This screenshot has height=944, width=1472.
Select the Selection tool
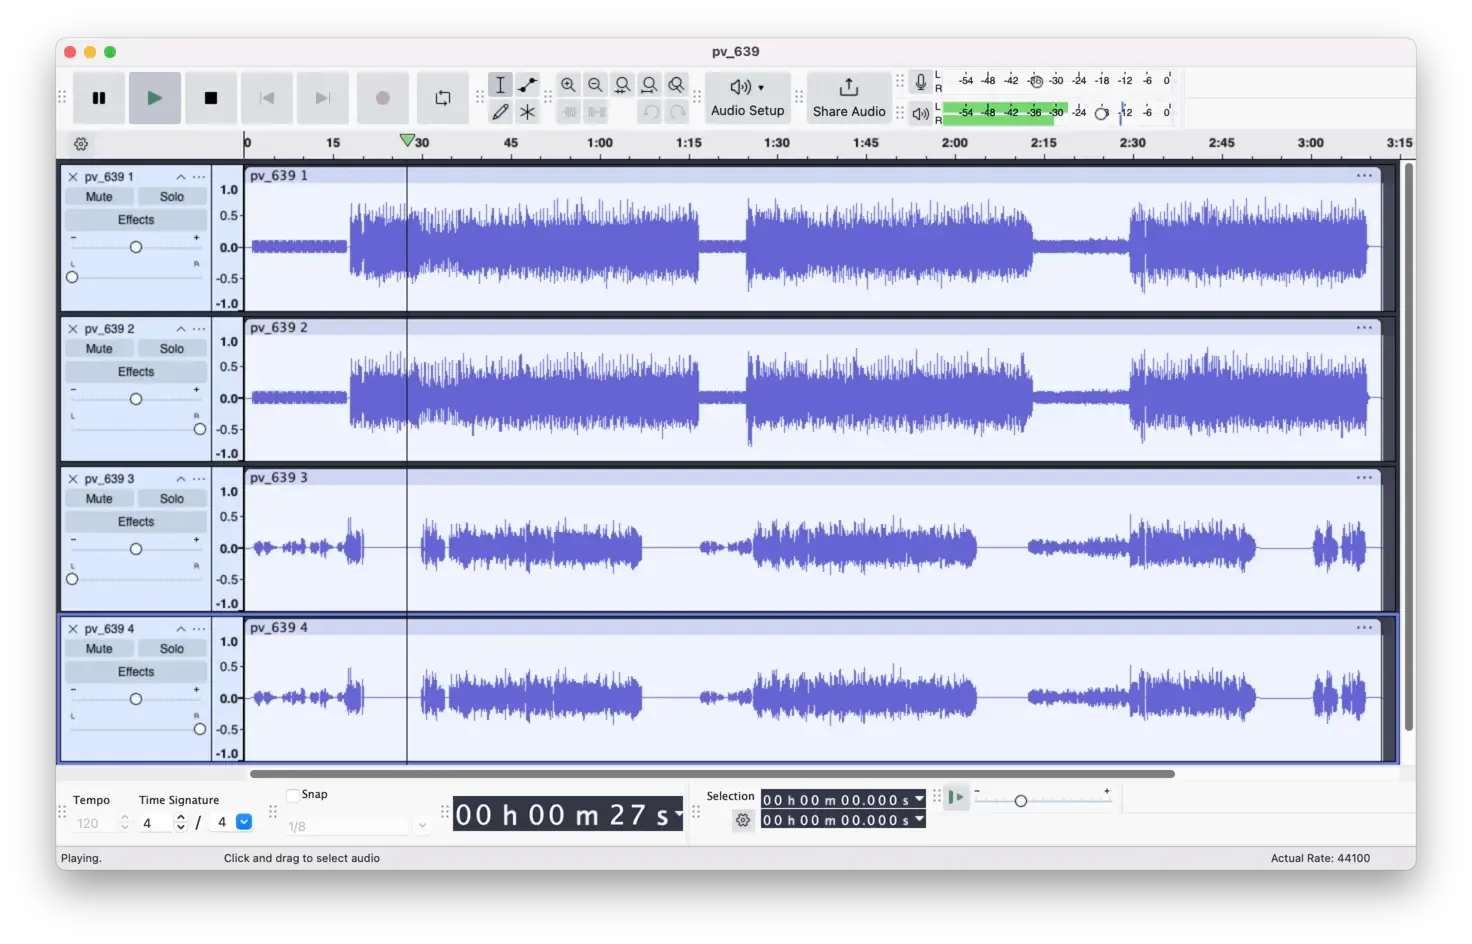point(500,85)
